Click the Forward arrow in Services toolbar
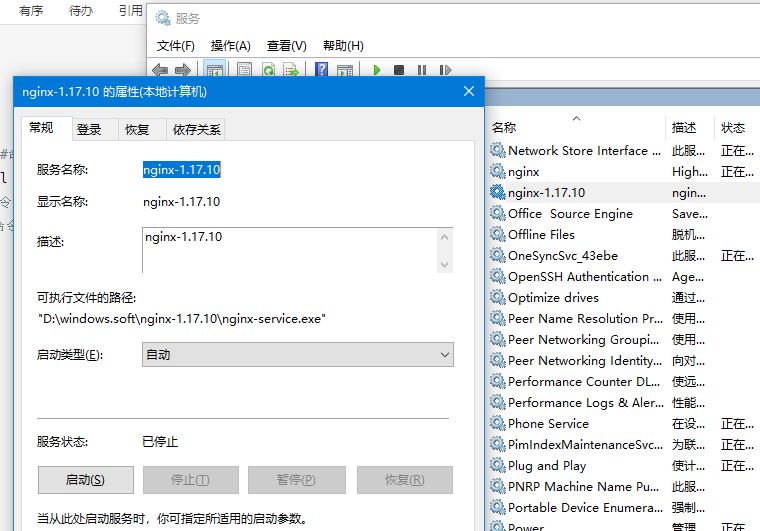Screen dimensions: 760x531 (x=183, y=70)
